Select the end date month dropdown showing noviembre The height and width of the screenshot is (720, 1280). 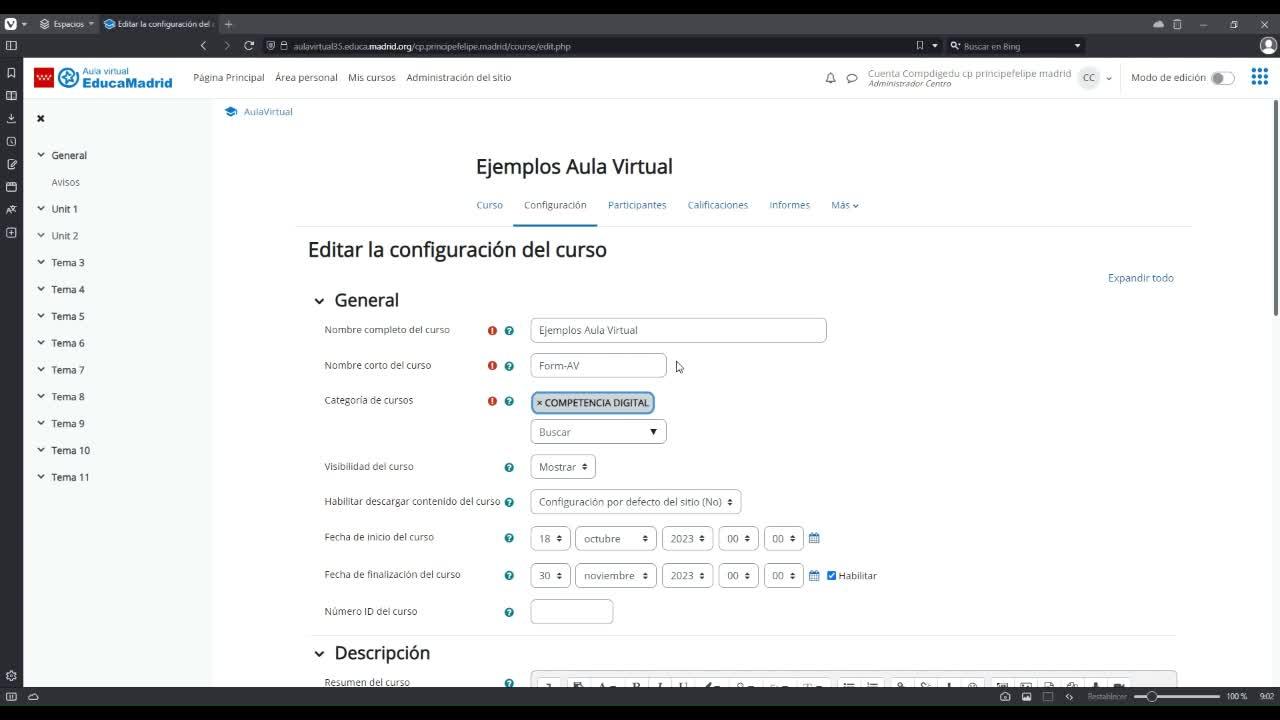point(616,576)
